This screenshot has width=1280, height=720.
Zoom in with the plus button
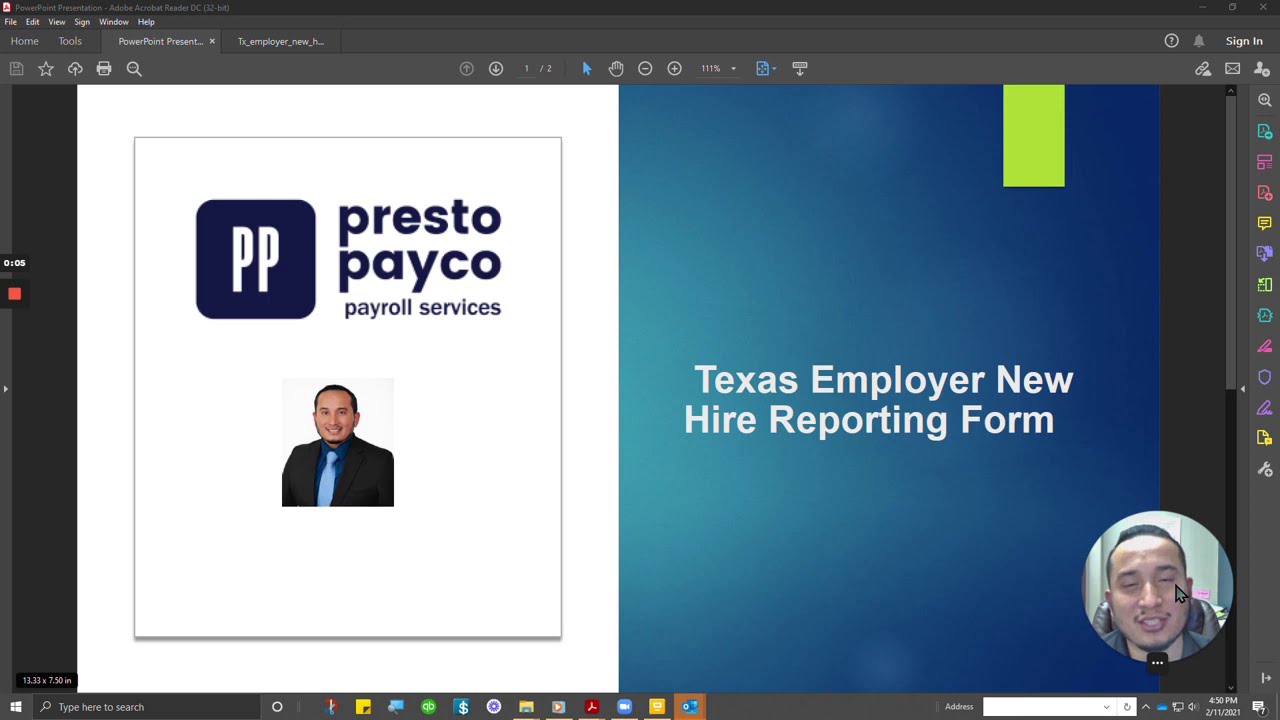(x=674, y=68)
